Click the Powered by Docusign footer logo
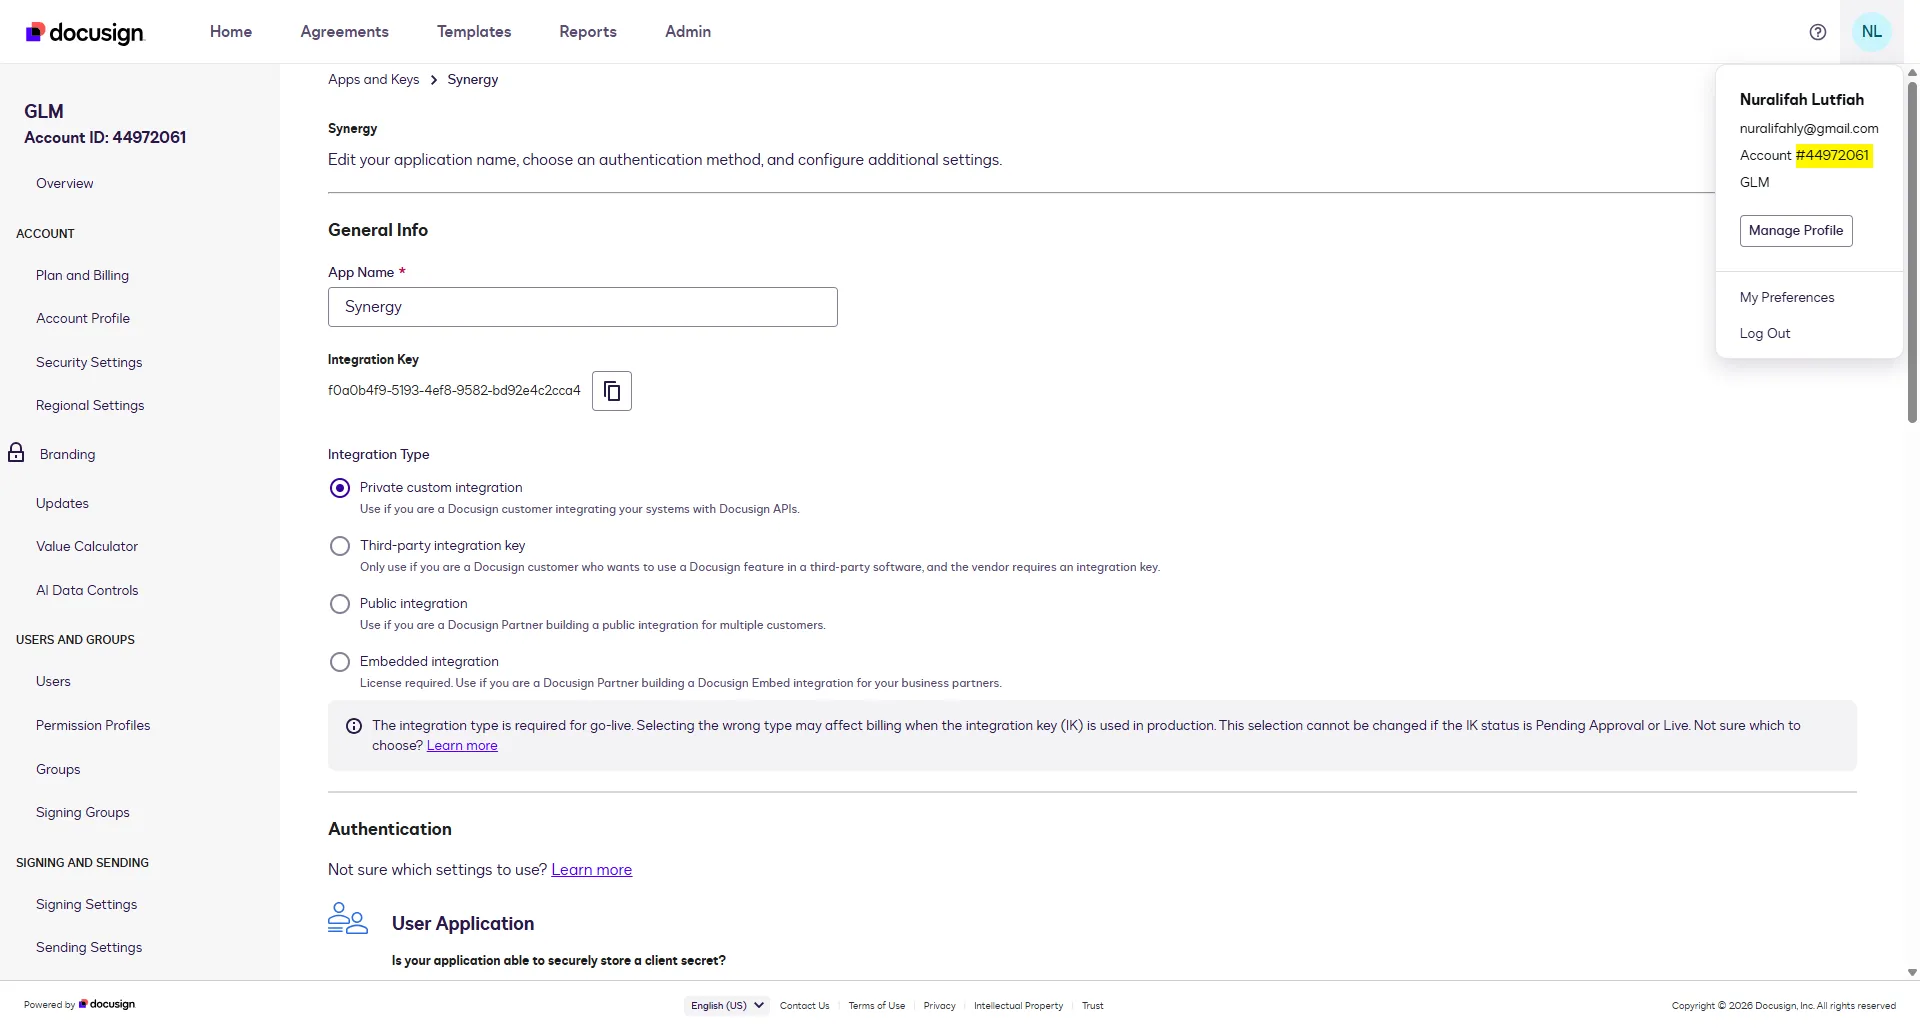 [x=107, y=1004]
